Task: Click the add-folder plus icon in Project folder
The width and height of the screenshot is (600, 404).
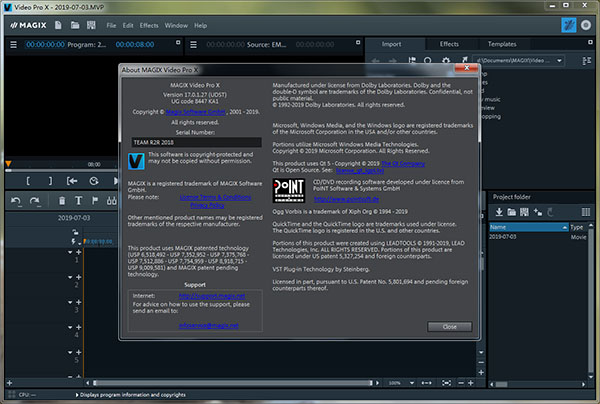Action: click(538, 212)
